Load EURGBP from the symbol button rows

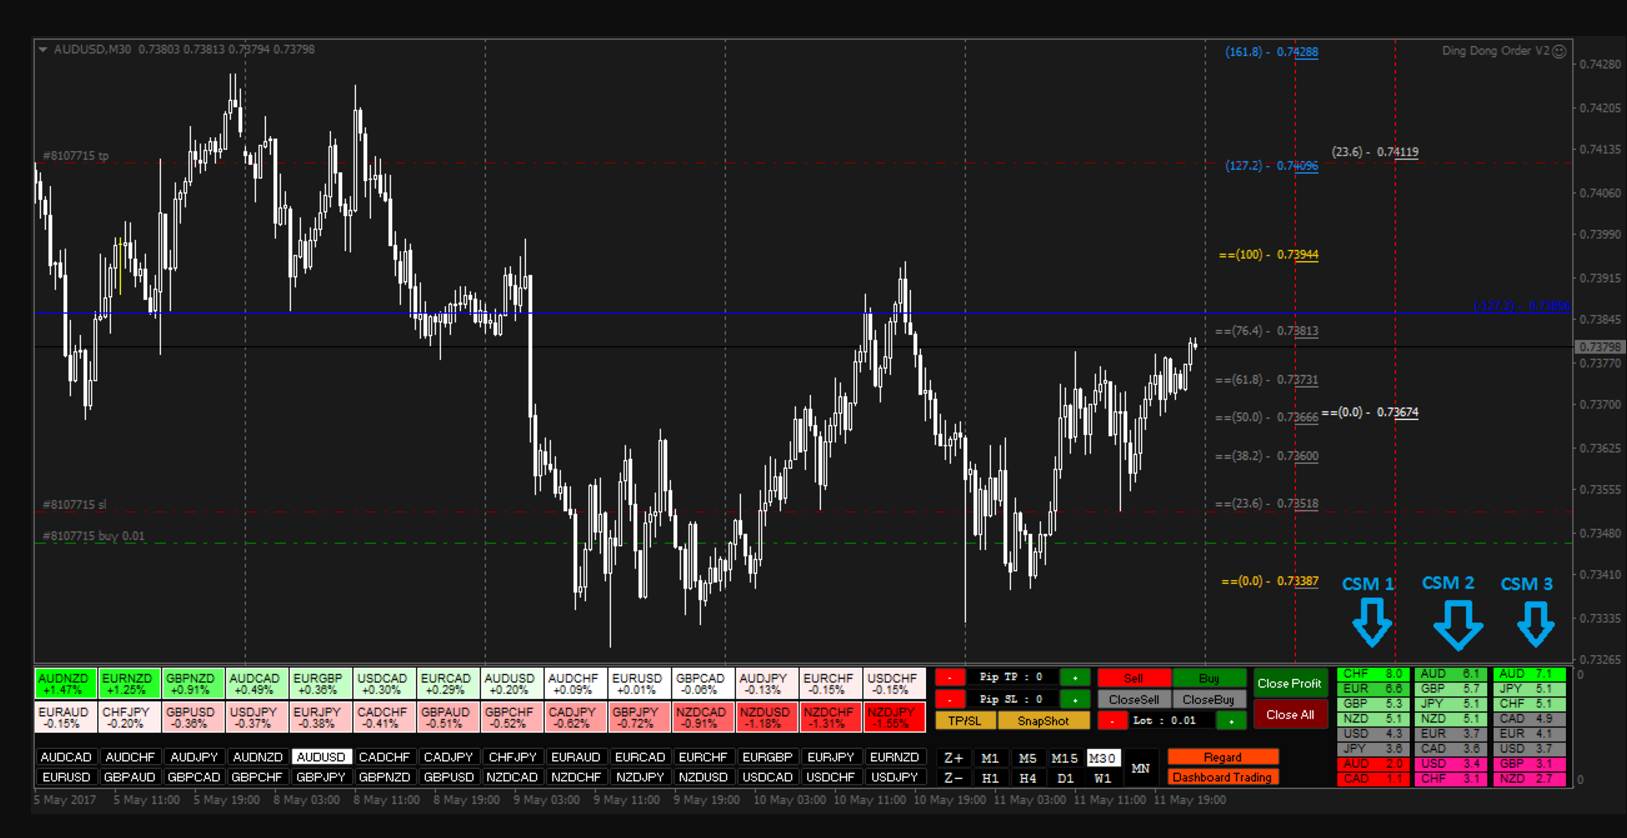(767, 758)
